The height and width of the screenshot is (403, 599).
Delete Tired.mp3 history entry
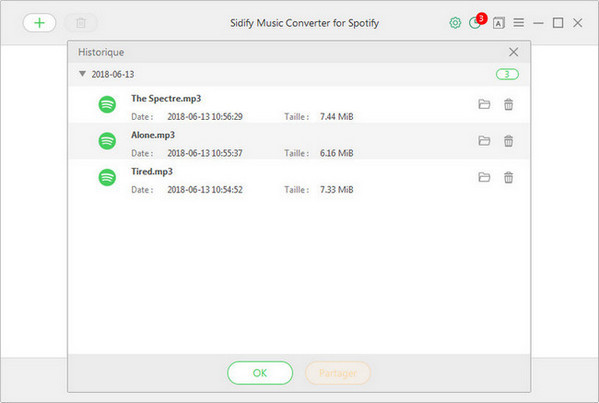pos(508,177)
